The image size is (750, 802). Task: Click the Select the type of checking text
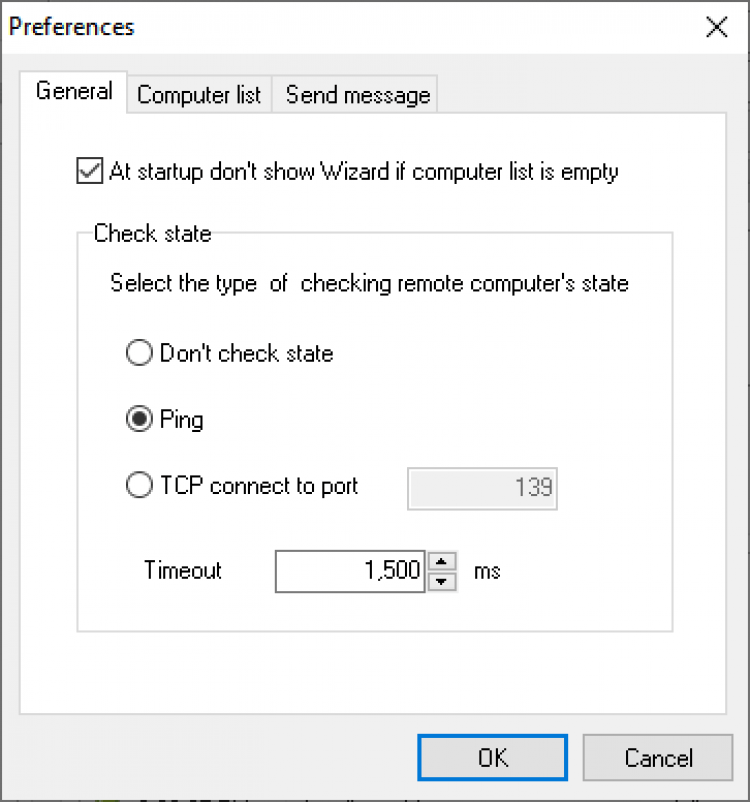coord(369,284)
